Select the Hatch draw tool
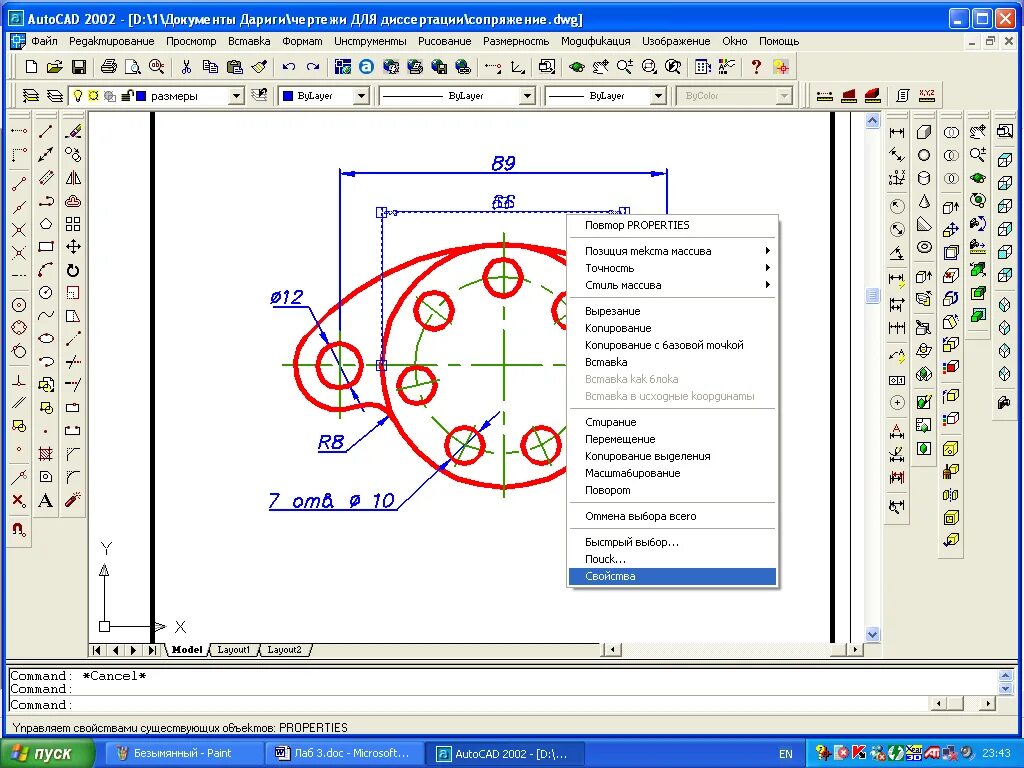The image size is (1024, 768). tap(45, 454)
